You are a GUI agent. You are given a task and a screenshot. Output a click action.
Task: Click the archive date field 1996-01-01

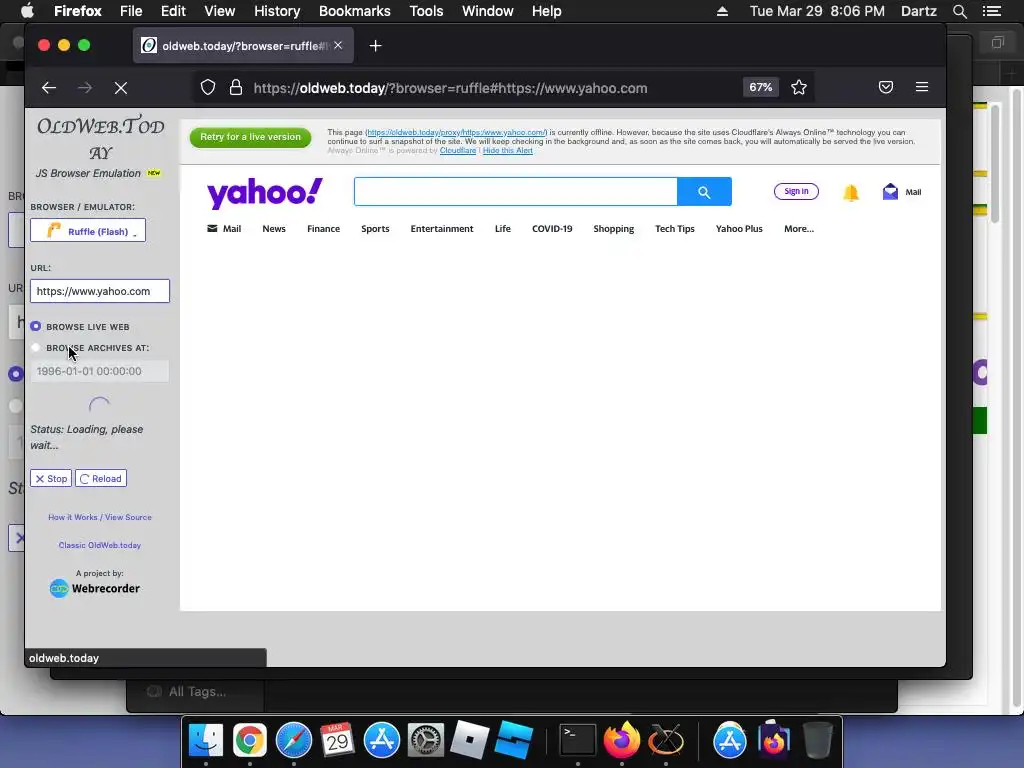(100, 371)
